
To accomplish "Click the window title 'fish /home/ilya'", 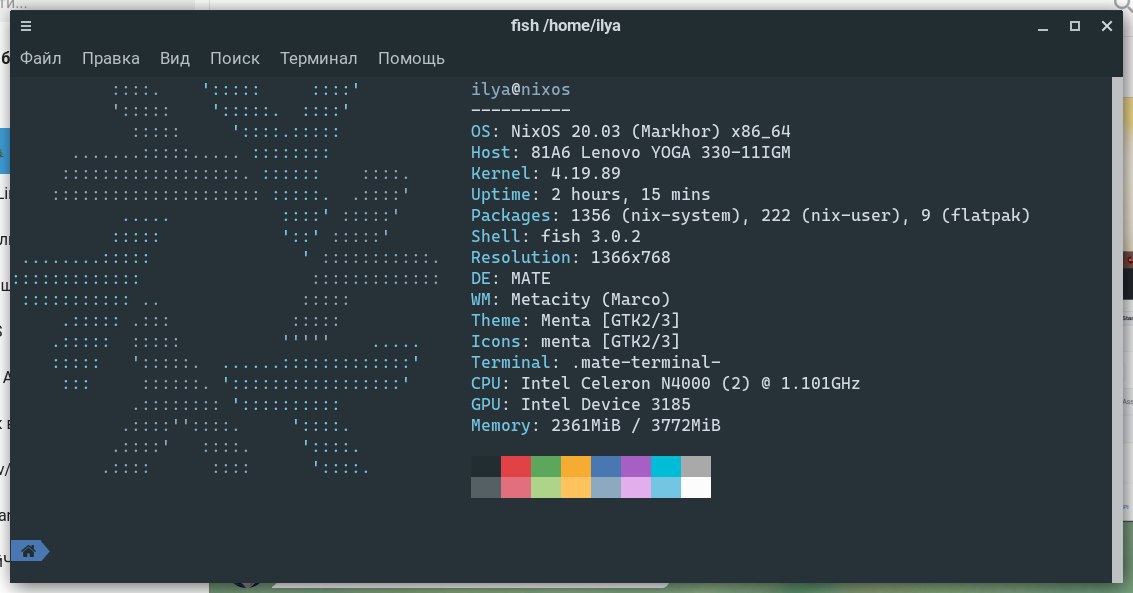I will (x=566, y=26).
